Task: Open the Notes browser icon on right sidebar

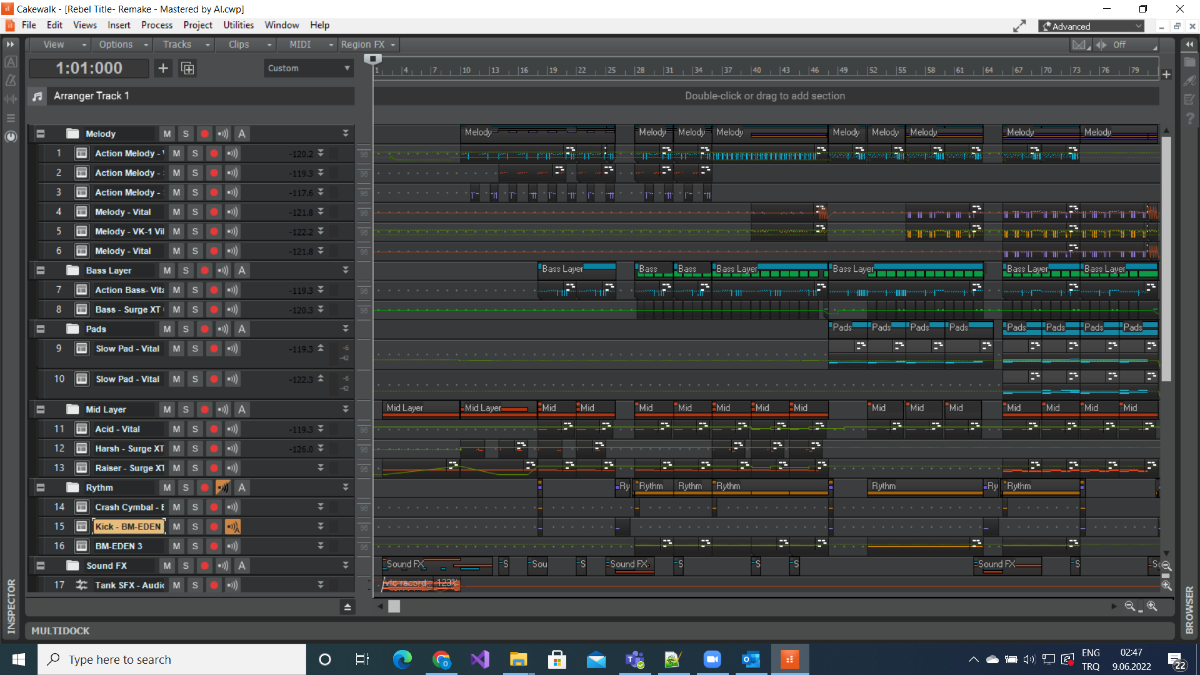Action: click(x=1189, y=99)
